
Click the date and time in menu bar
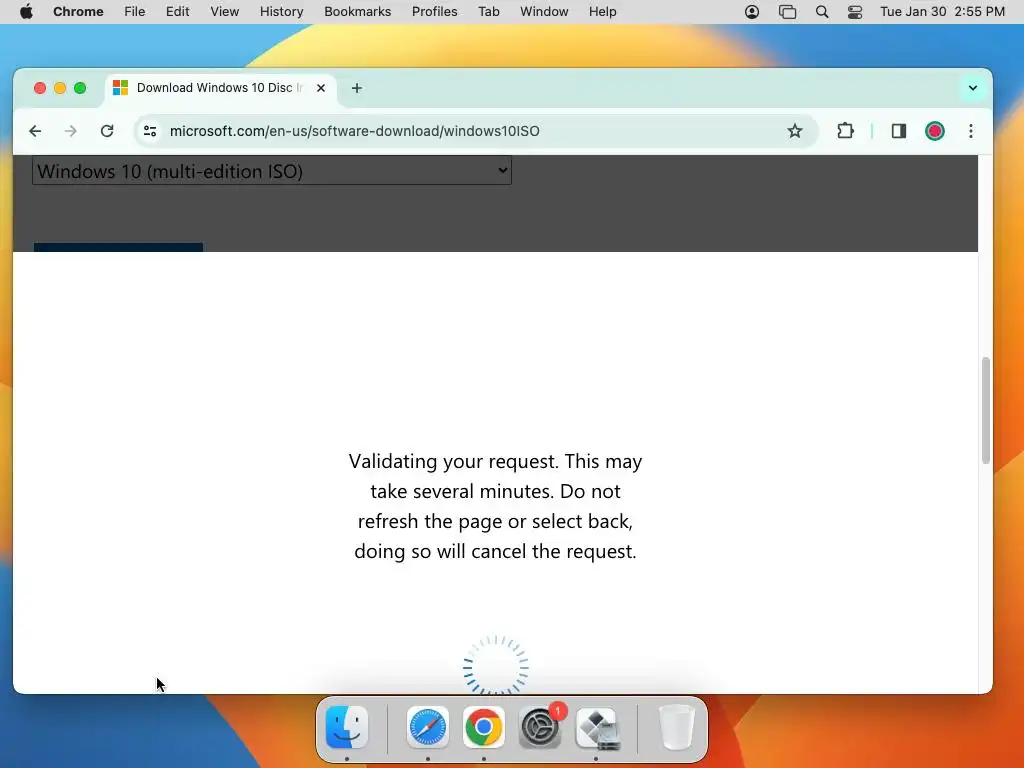[x=942, y=12]
